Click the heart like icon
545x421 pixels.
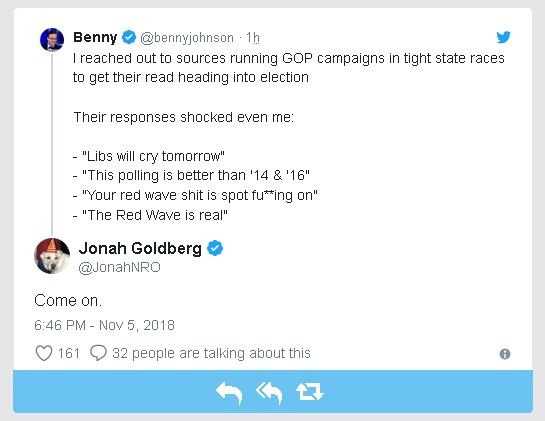pyautogui.click(x=44, y=353)
